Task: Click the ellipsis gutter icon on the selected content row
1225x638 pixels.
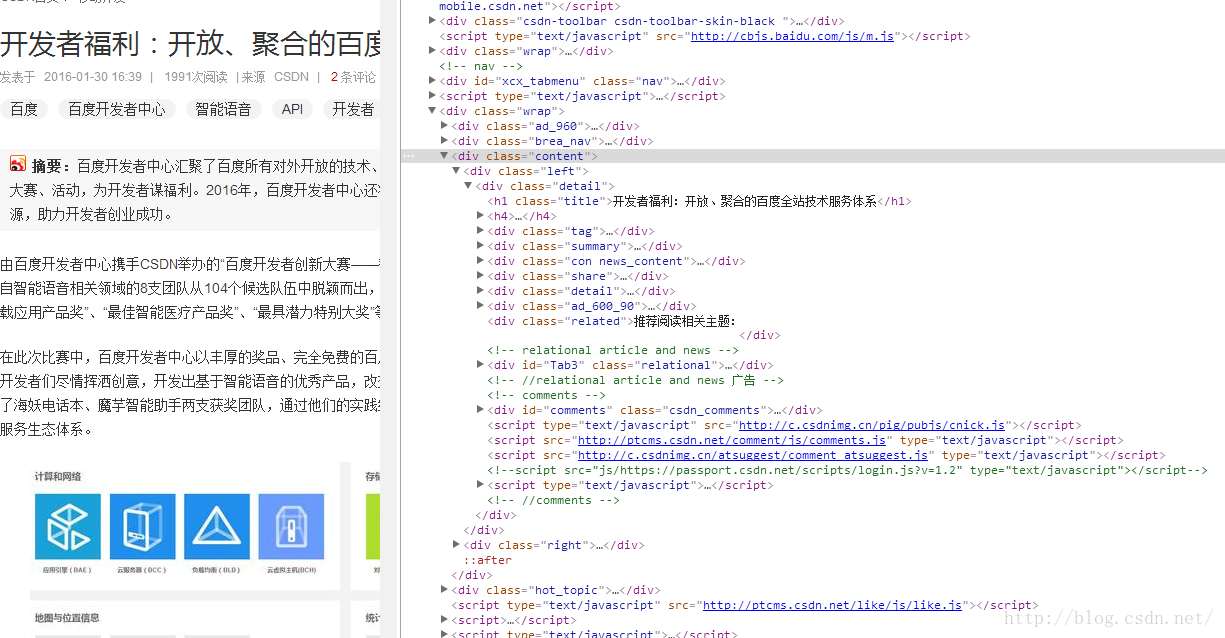Action: (x=408, y=157)
